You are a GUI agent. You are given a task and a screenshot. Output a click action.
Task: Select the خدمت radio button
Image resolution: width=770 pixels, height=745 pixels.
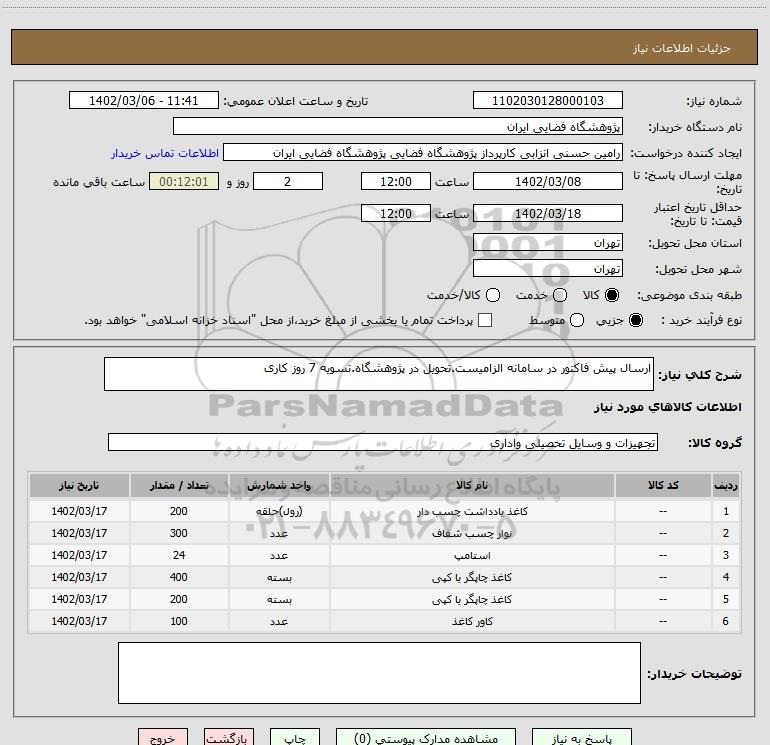click(560, 295)
